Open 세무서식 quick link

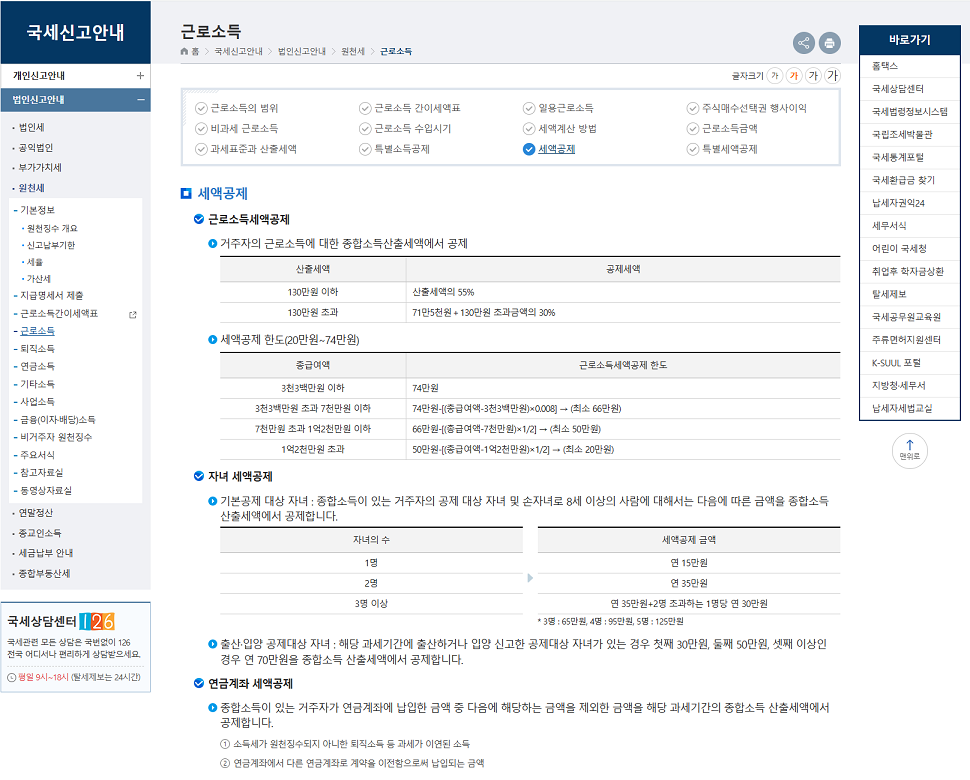[889, 226]
